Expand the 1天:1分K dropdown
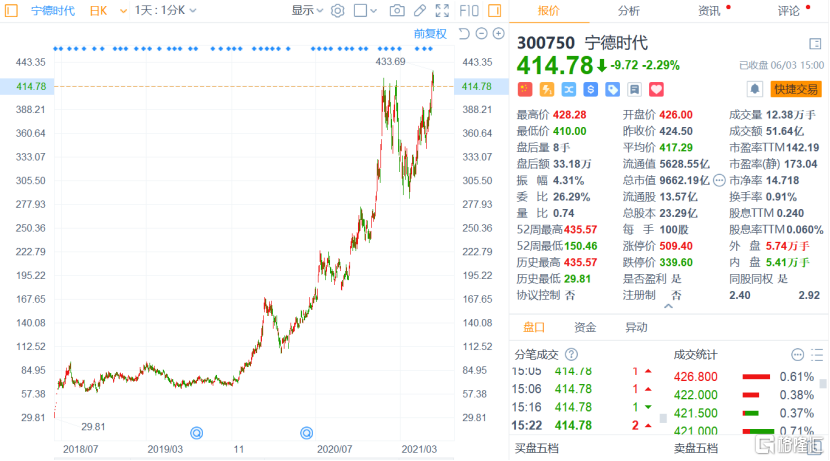Viewport: 830px width, 461px height. (x=165, y=10)
